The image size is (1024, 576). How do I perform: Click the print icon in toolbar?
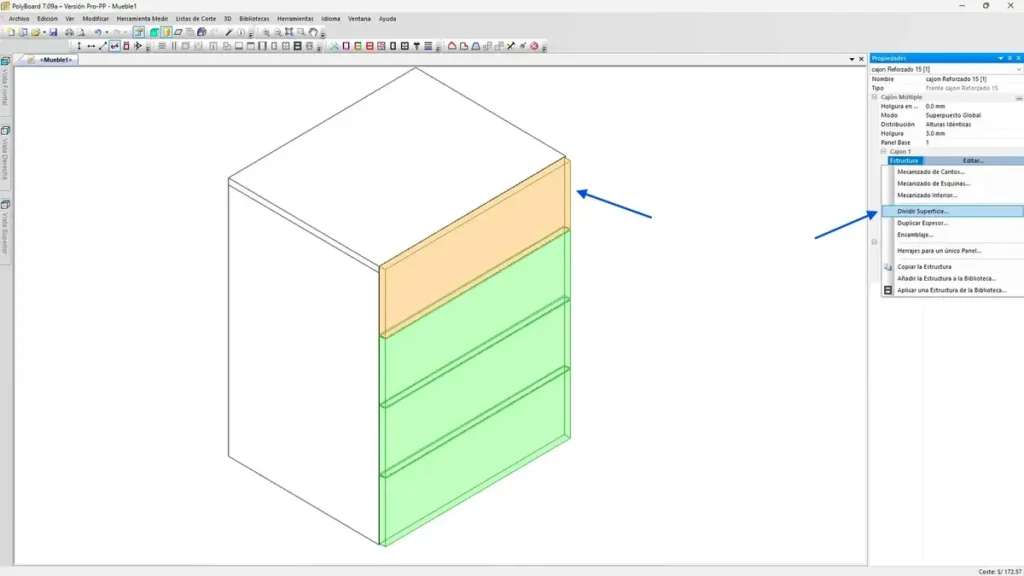click(x=69, y=32)
